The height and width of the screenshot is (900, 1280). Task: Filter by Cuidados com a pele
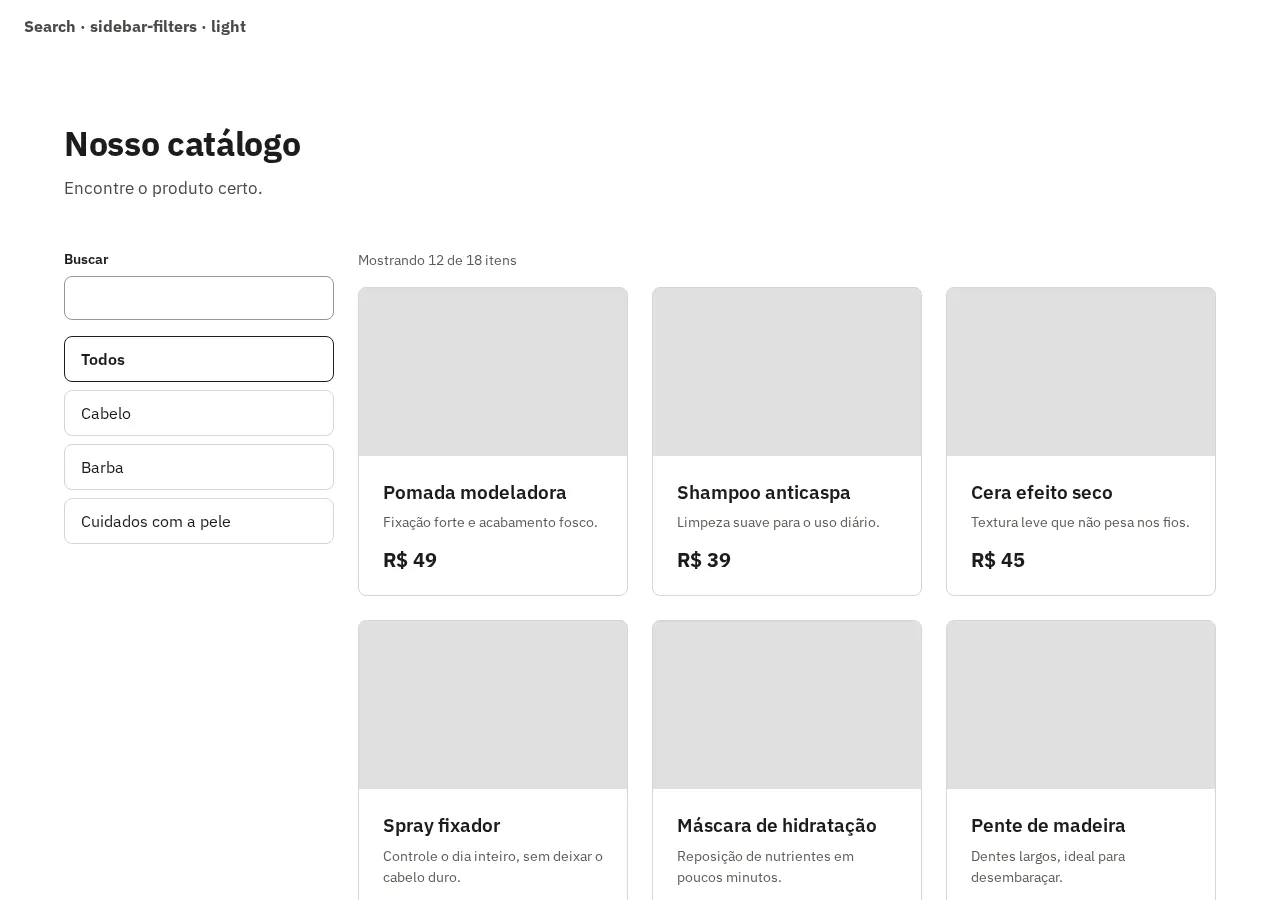tap(199, 521)
